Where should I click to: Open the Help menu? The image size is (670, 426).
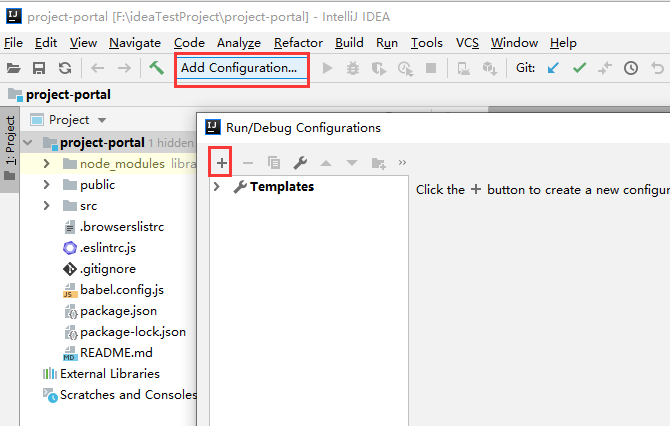pyautogui.click(x=563, y=43)
